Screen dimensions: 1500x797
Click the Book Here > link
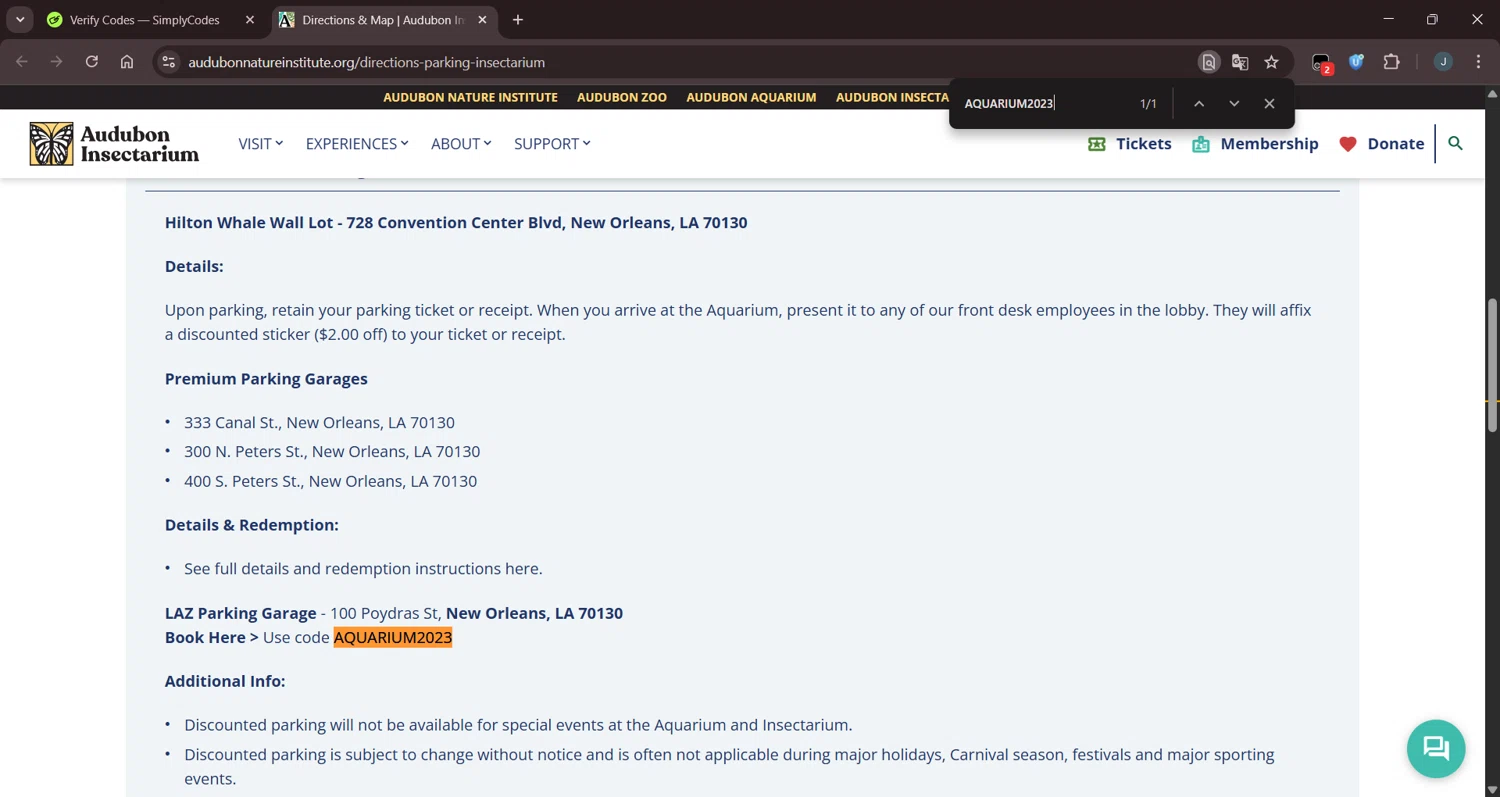tap(211, 638)
